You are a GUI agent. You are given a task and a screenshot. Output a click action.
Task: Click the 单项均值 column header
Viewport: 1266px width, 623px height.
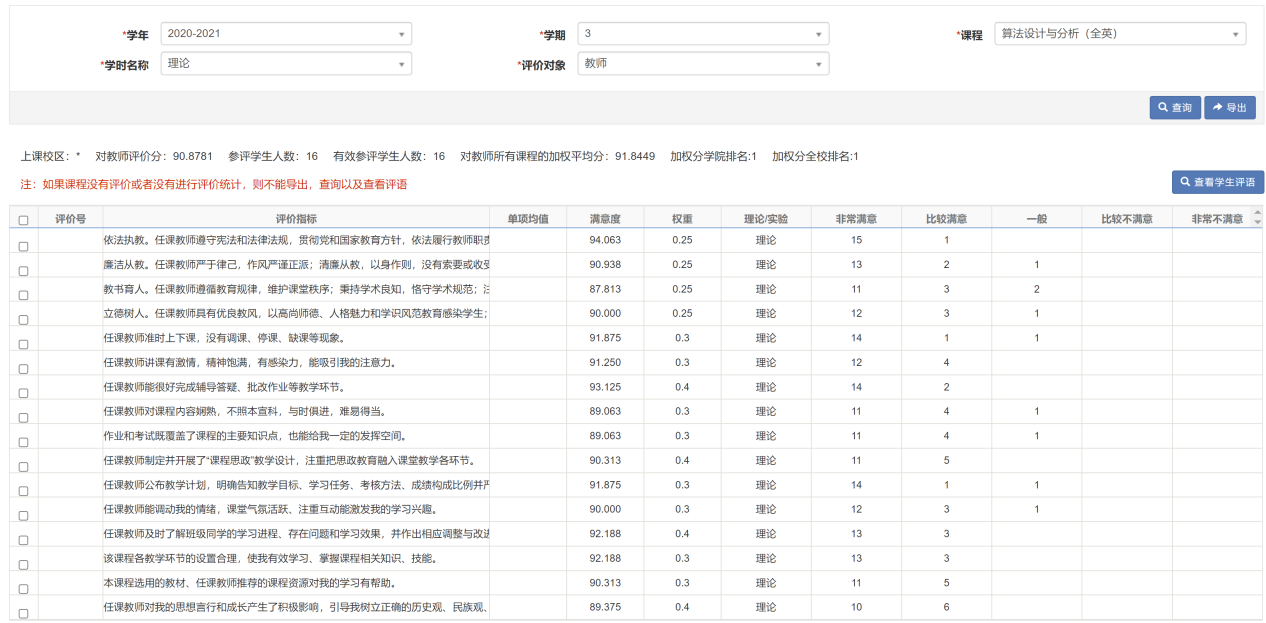pyautogui.click(x=528, y=218)
